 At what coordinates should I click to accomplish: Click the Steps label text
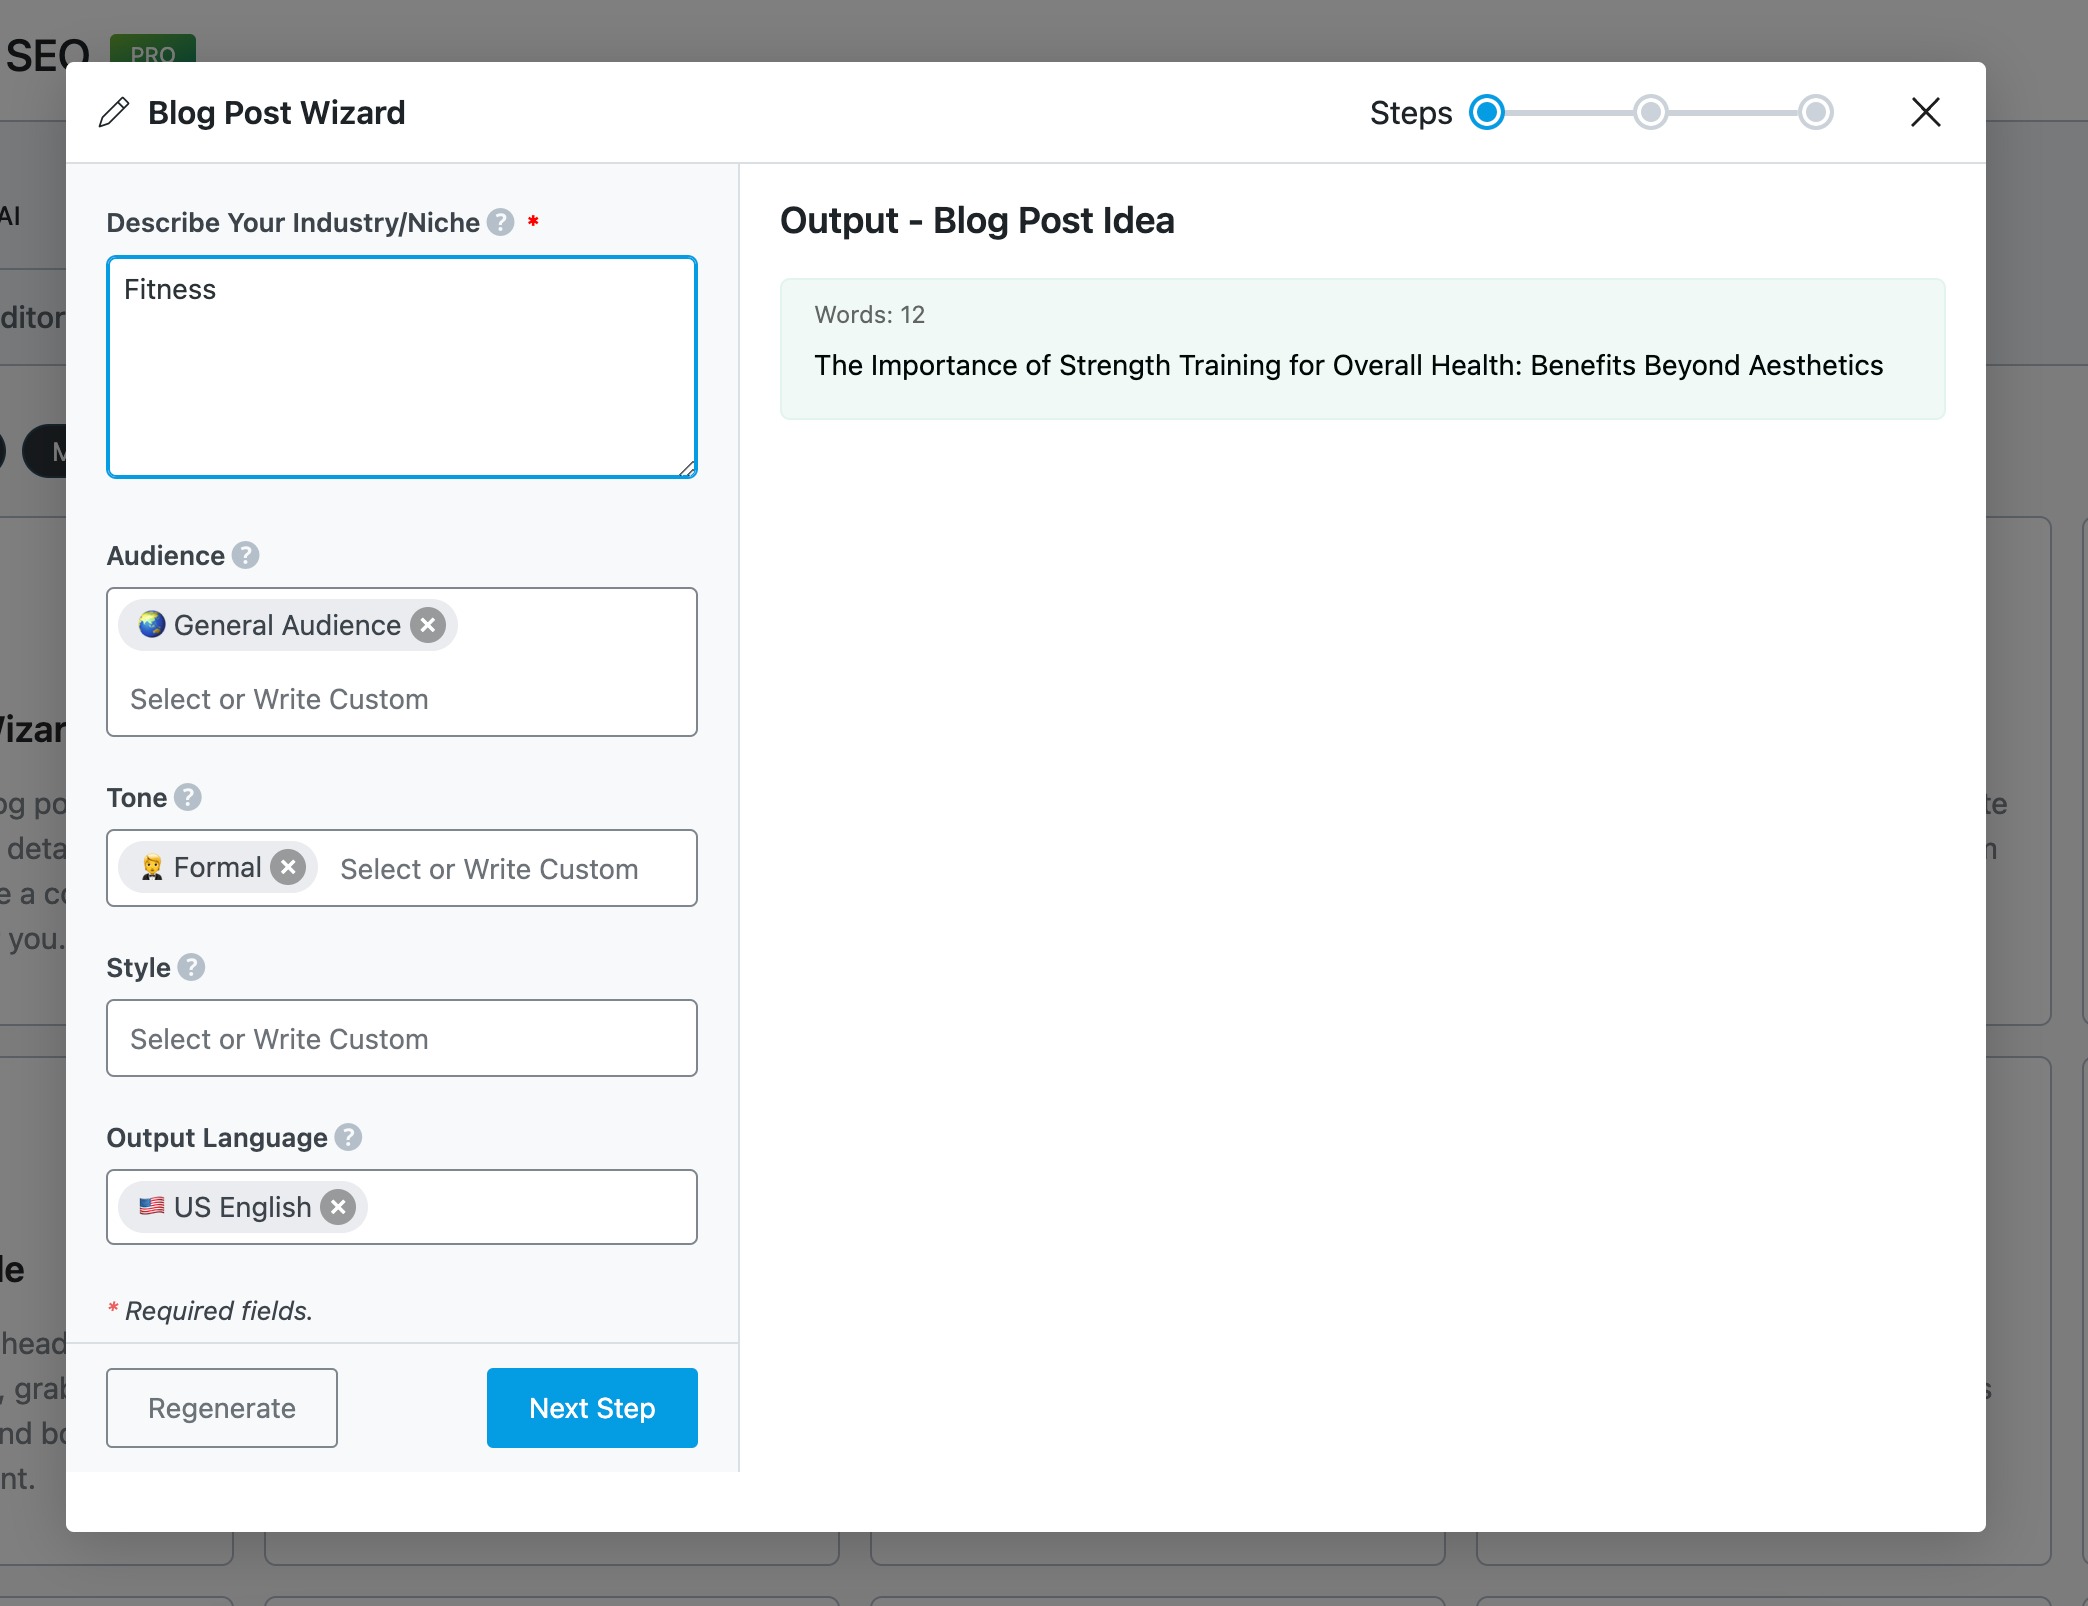[x=1410, y=113]
